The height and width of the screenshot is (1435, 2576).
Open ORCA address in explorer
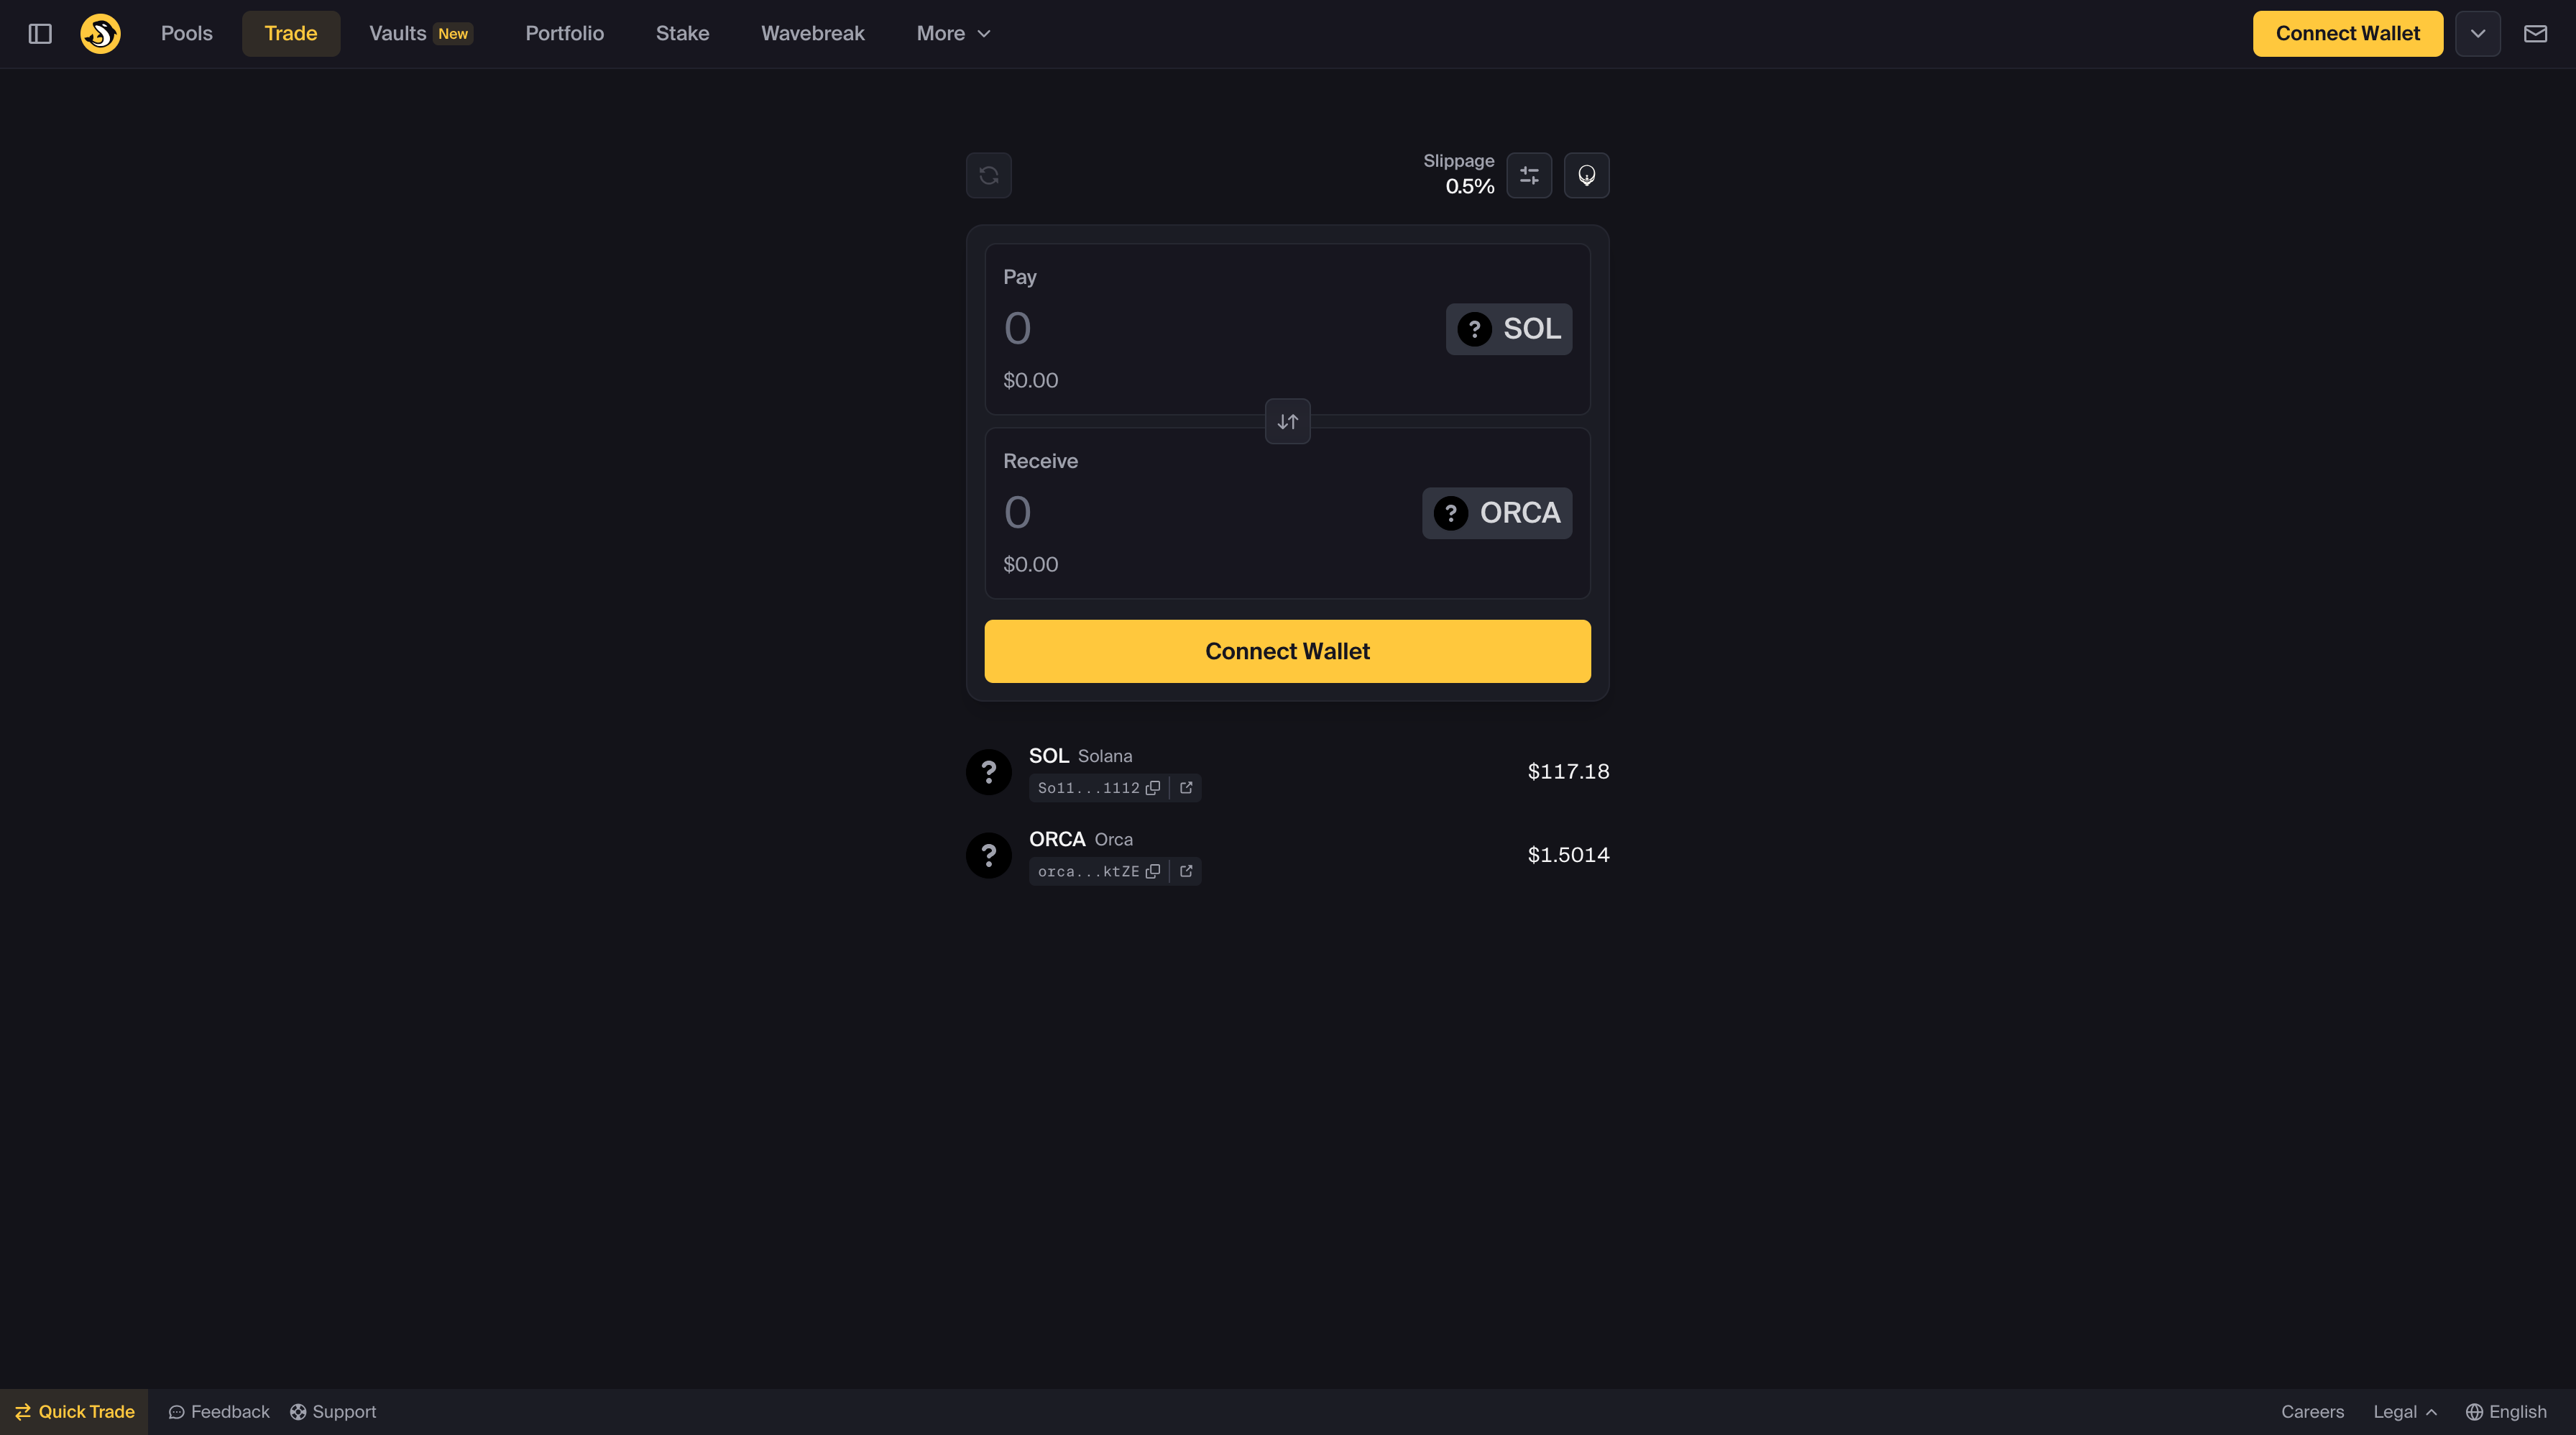pyautogui.click(x=1186, y=871)
